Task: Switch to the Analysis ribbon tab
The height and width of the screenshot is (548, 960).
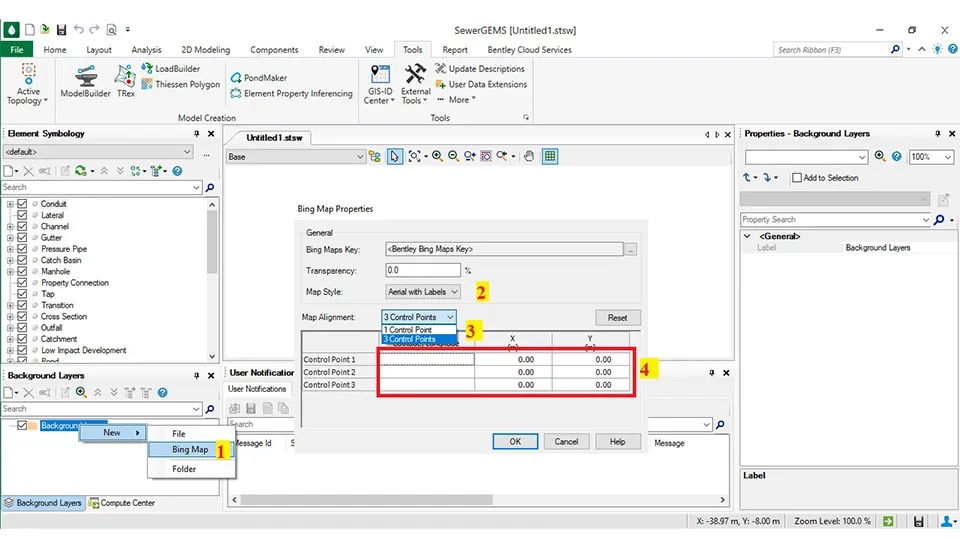Action: (x=146, y=49)
